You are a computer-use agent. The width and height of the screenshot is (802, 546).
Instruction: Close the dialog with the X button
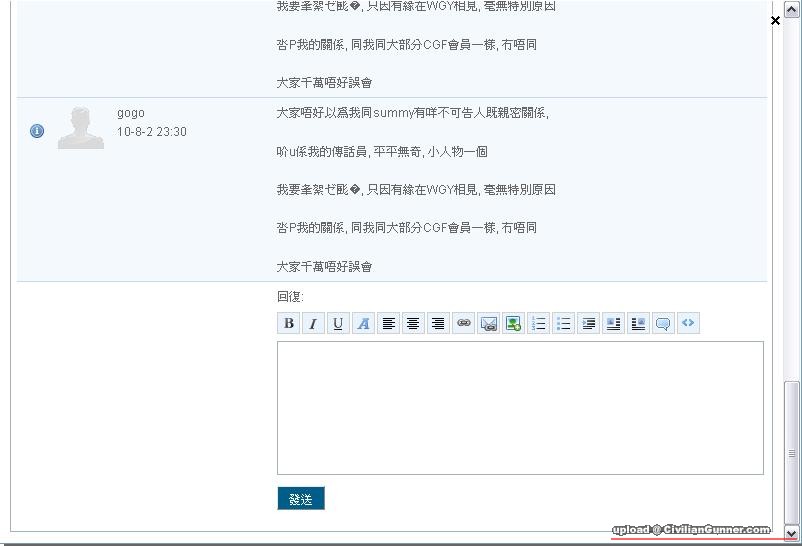tap(775, 20)
